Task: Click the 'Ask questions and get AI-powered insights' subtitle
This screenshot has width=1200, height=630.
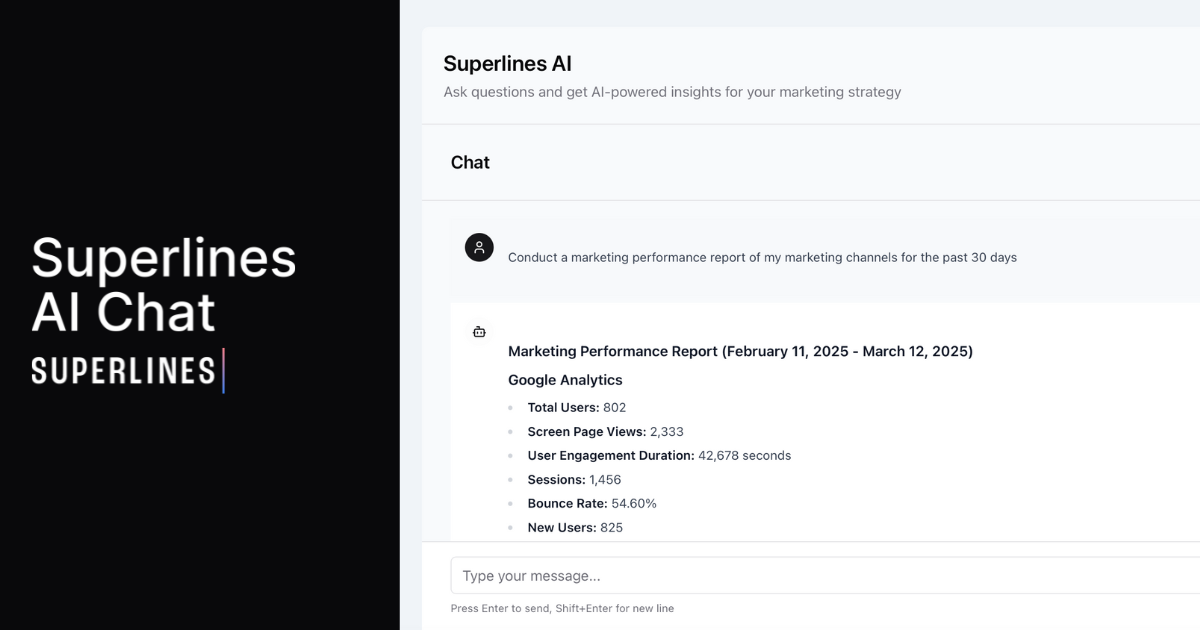Action: [x=672, y=92]
